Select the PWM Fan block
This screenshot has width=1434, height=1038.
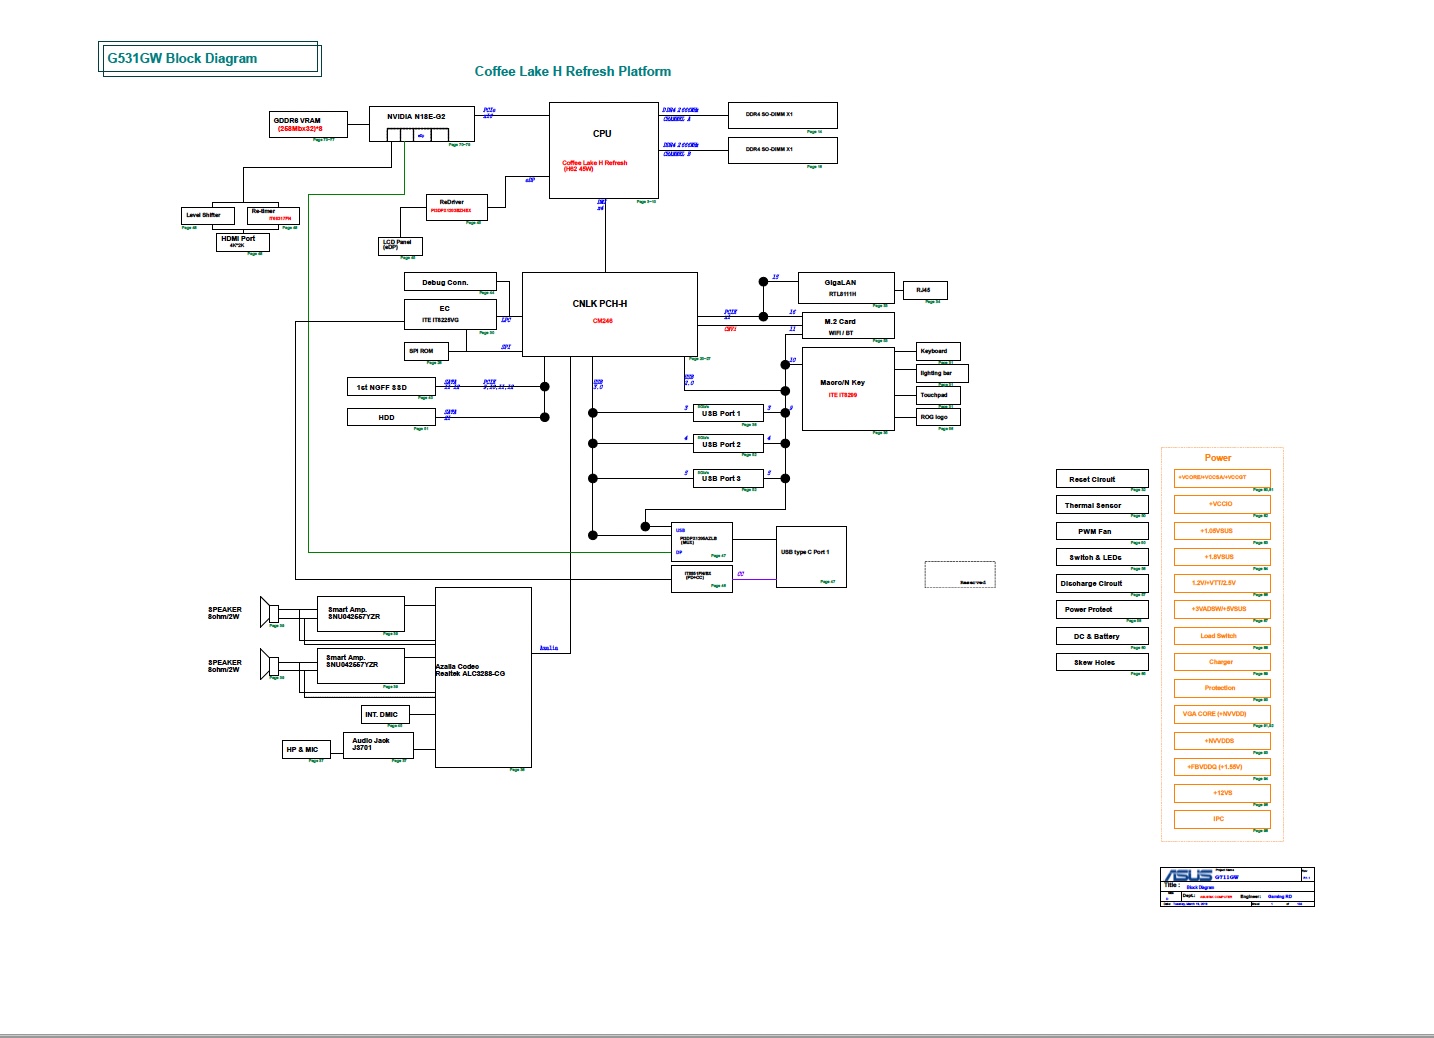point(1102,531)
